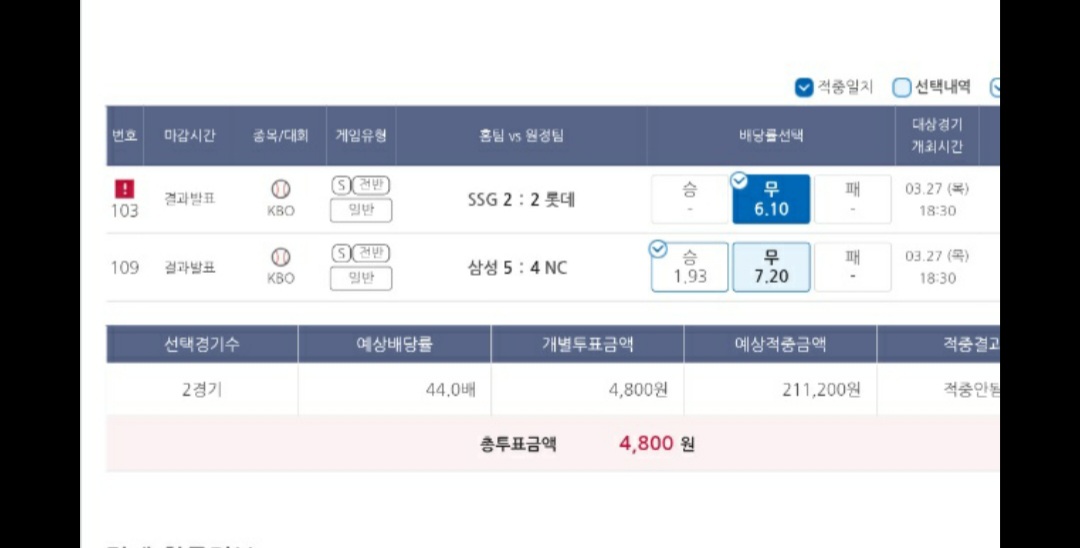Viewport: 1080px width, 548px height.
Task: Toggle the 적중일치 checkbox
Action: pos(804,87)
